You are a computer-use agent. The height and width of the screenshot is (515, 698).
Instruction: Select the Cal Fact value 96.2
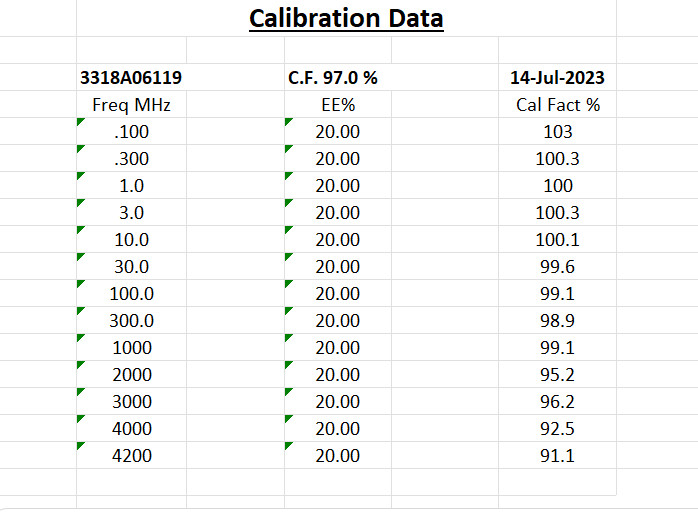point(557,401)
